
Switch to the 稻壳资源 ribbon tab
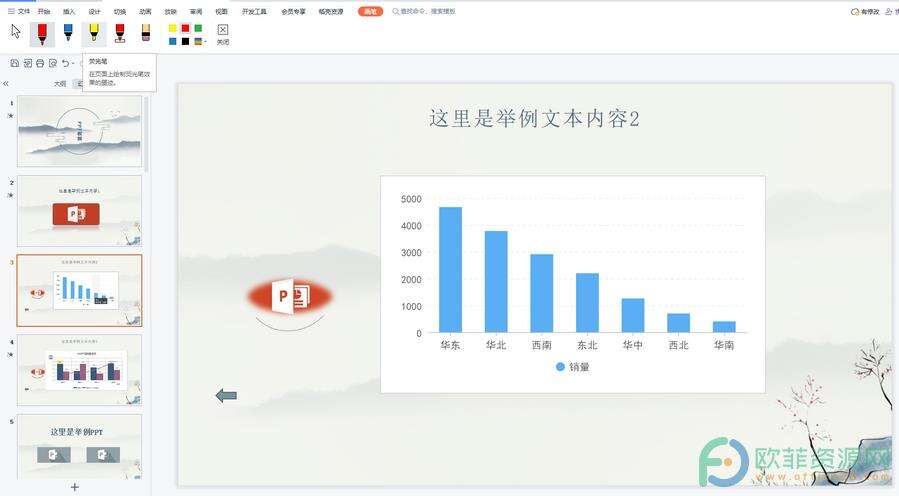(331, 11)
